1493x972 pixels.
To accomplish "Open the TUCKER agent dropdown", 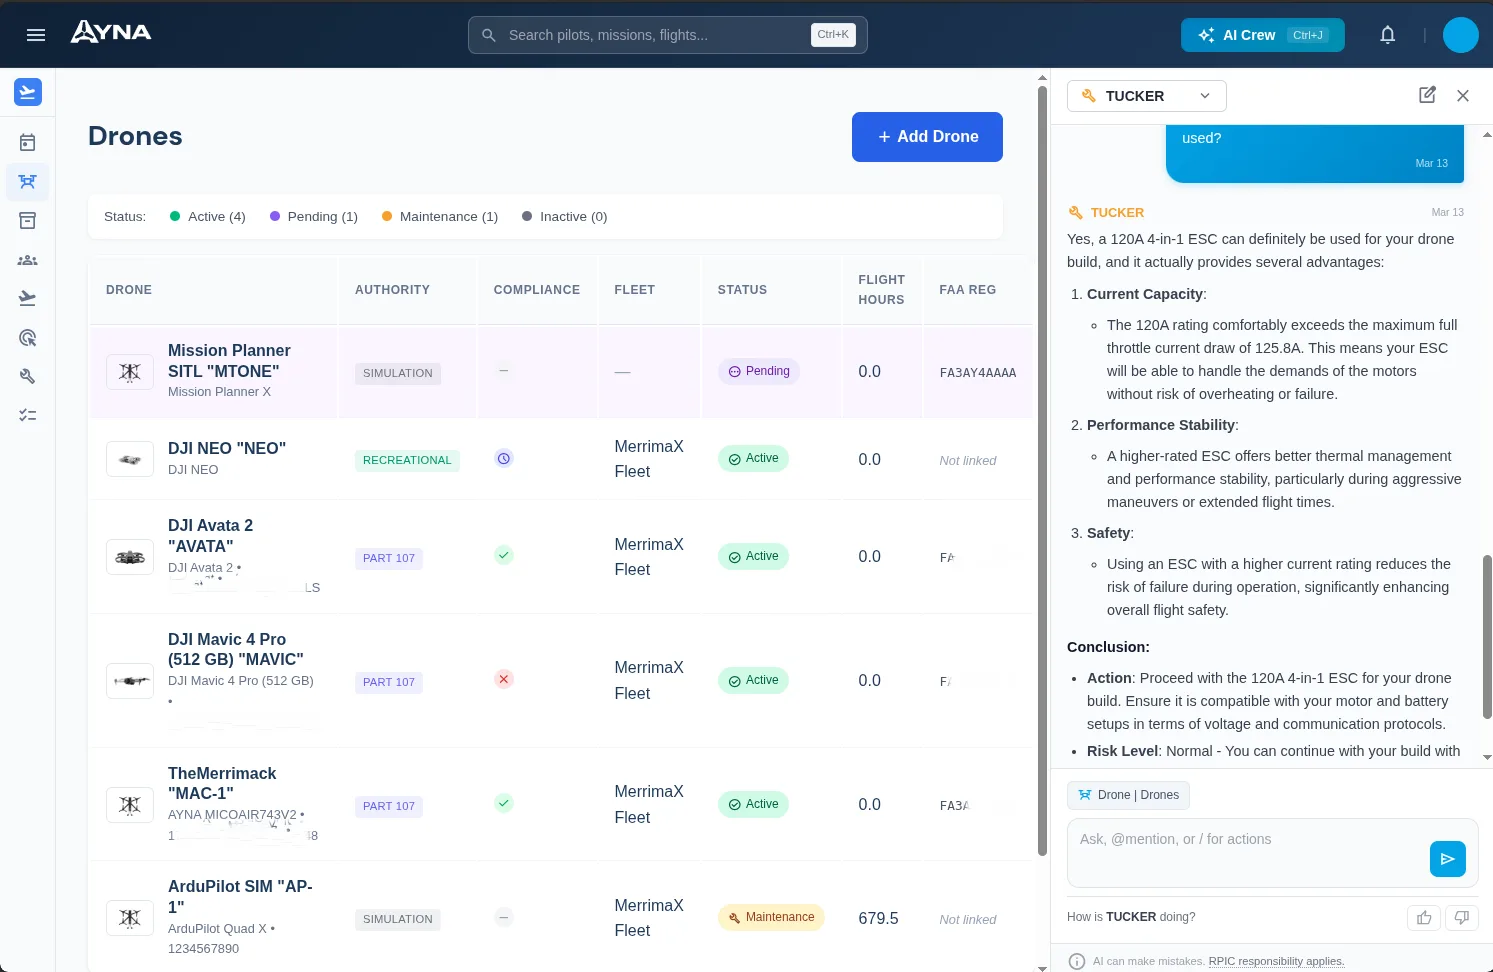I will click(1146, 96).
